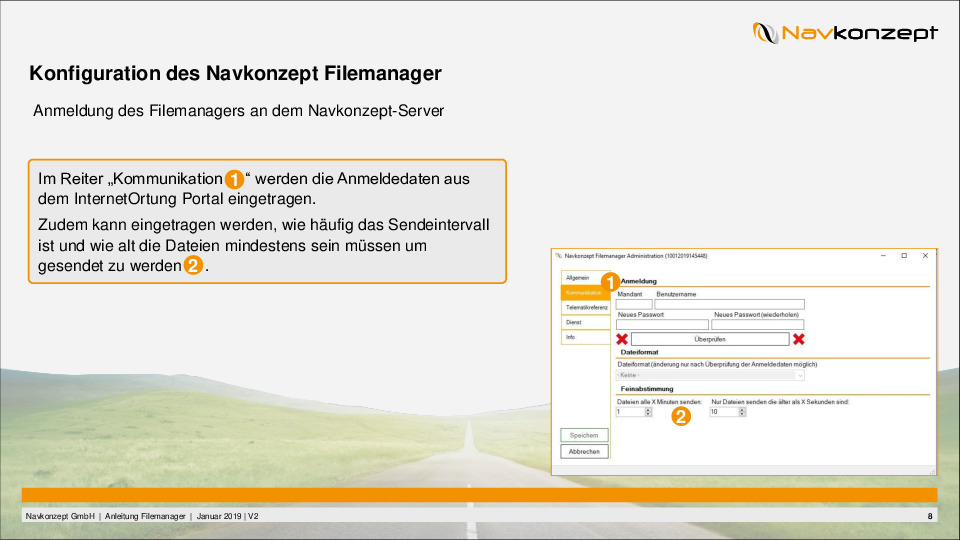Screen dimensions: 960x540
Task: Click the seconds file-age spinner arrows
Action: [x=741, y=411]
